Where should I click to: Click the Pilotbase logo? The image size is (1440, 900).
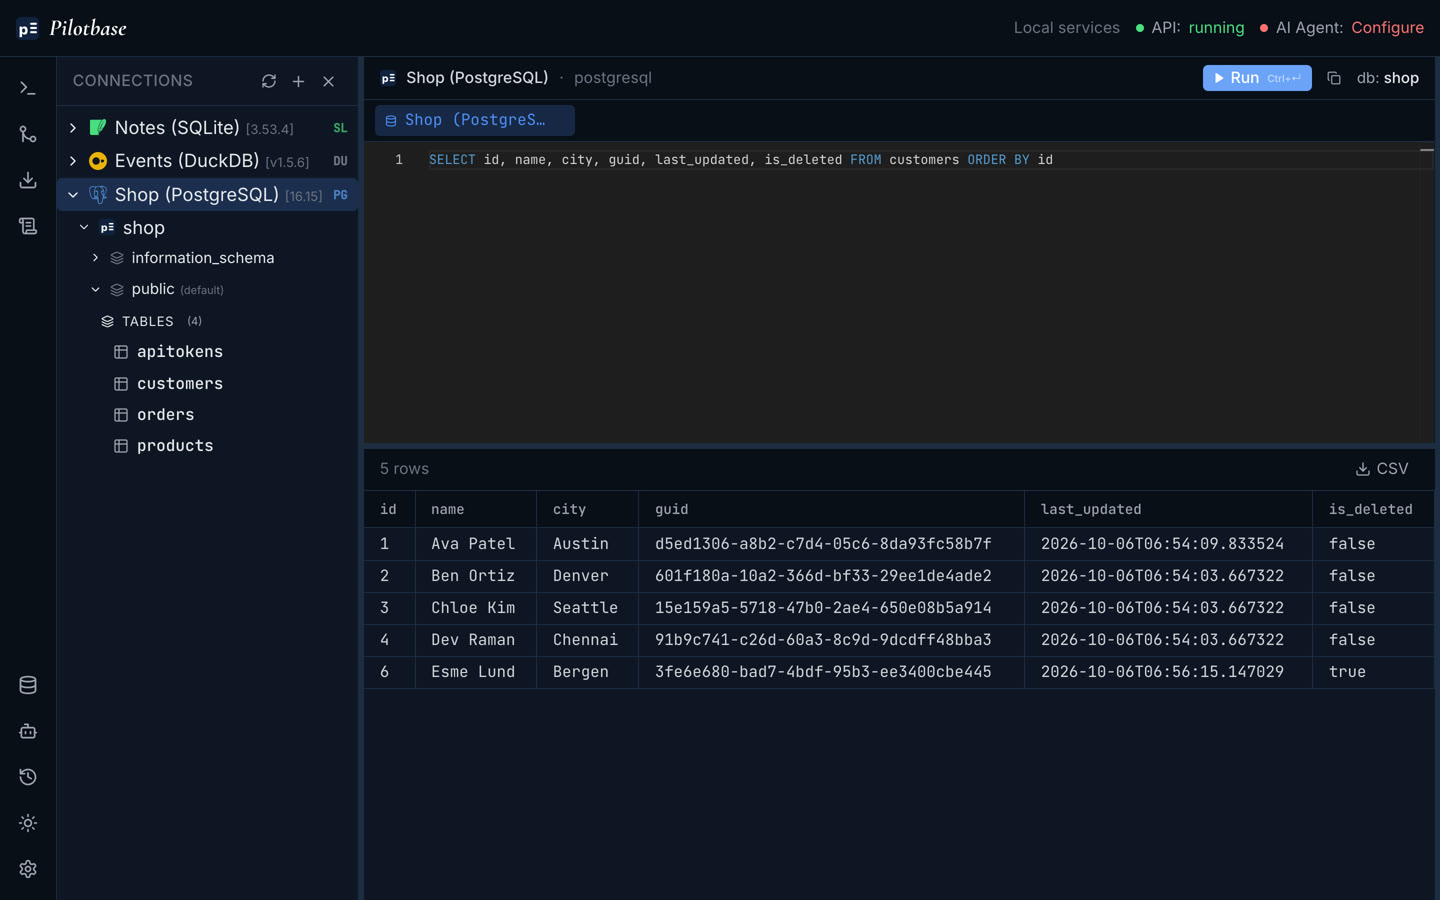72,28
